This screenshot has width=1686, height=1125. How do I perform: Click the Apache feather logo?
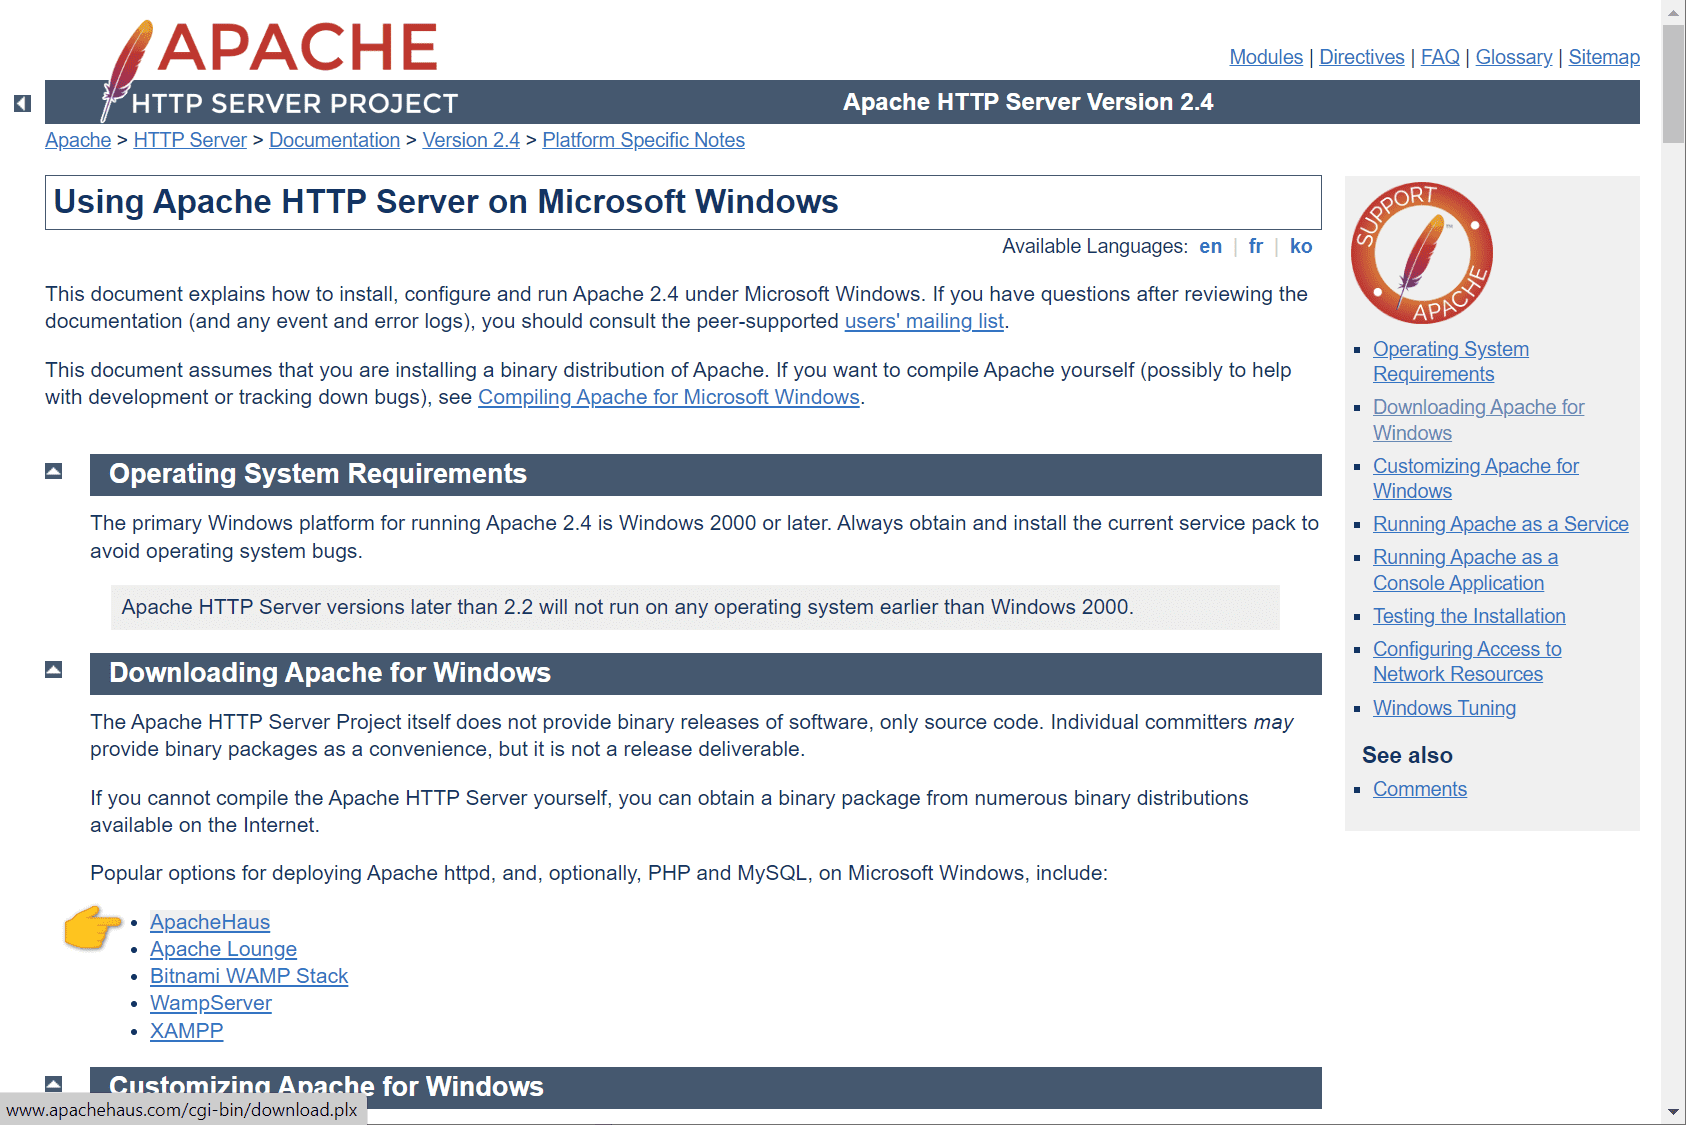click(280, 70)
